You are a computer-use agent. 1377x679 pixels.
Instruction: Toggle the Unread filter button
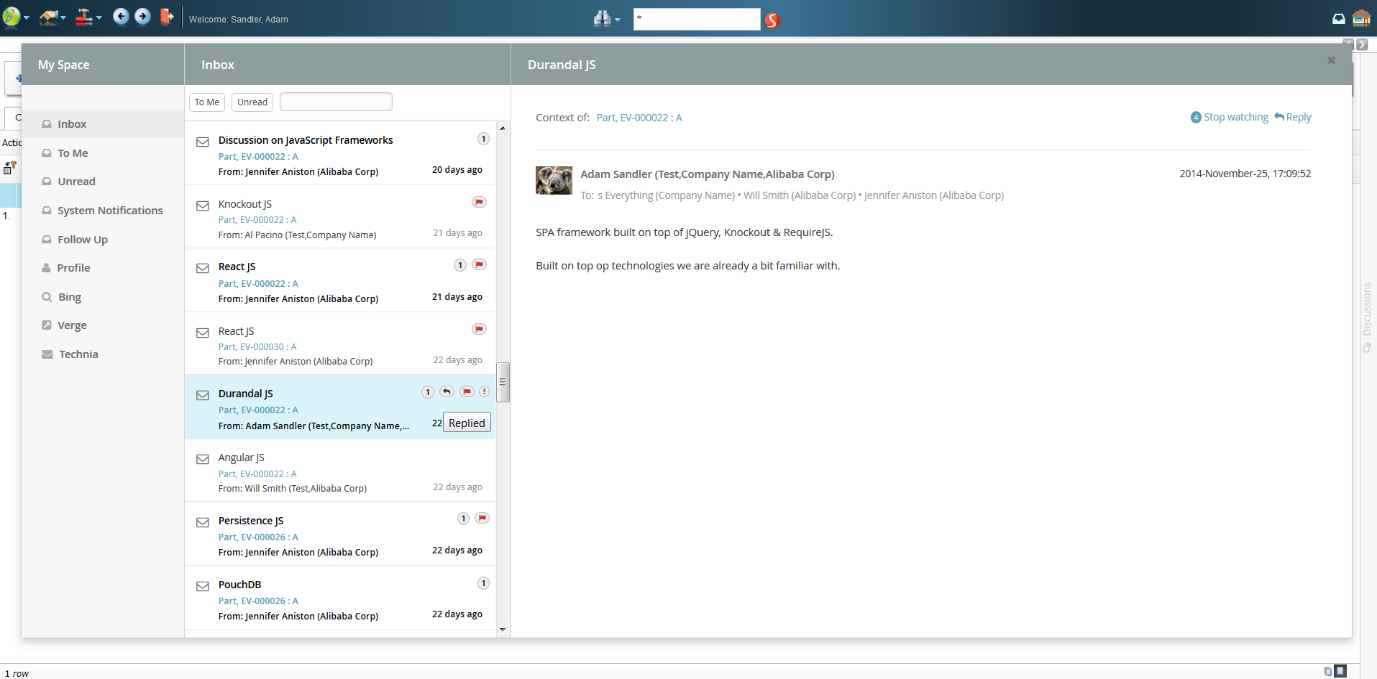(x=252, y=102)
